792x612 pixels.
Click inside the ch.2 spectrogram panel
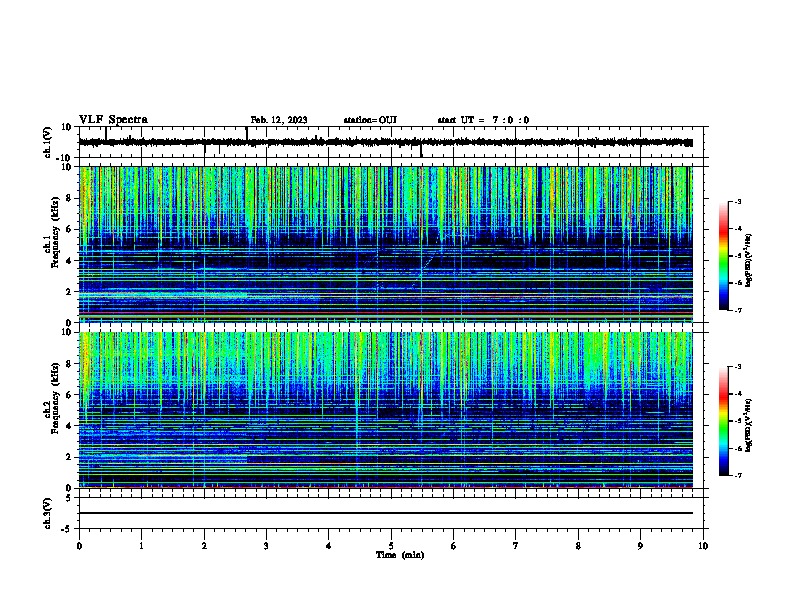click(385, 410)
